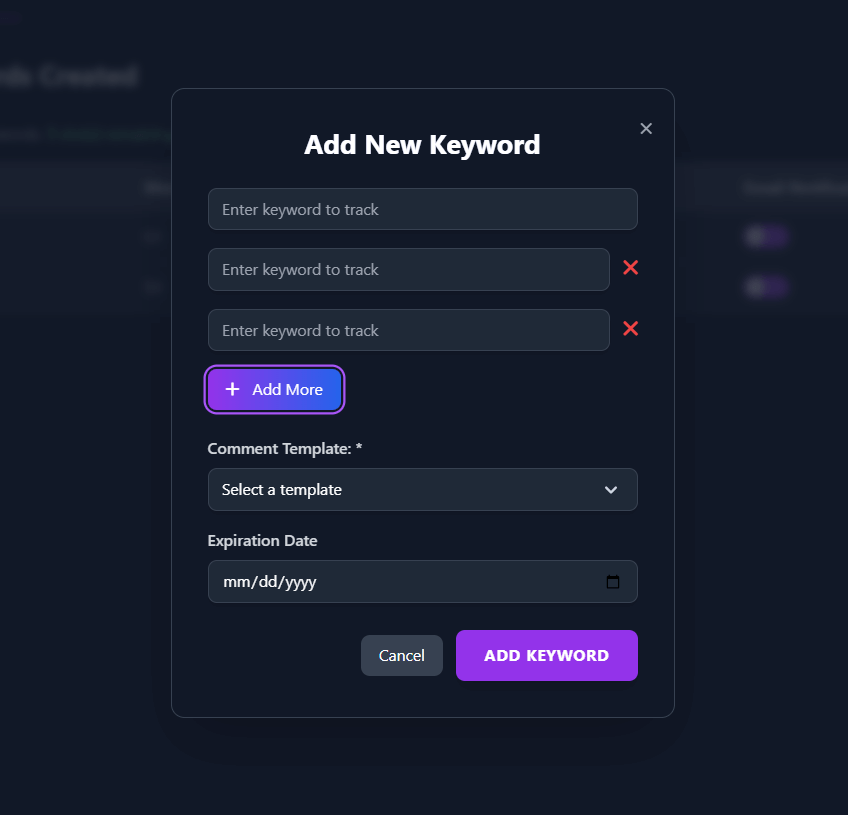Click the Expiration Date mm/dd/yyyy field
848x815 pixels.
coord(400,582)
